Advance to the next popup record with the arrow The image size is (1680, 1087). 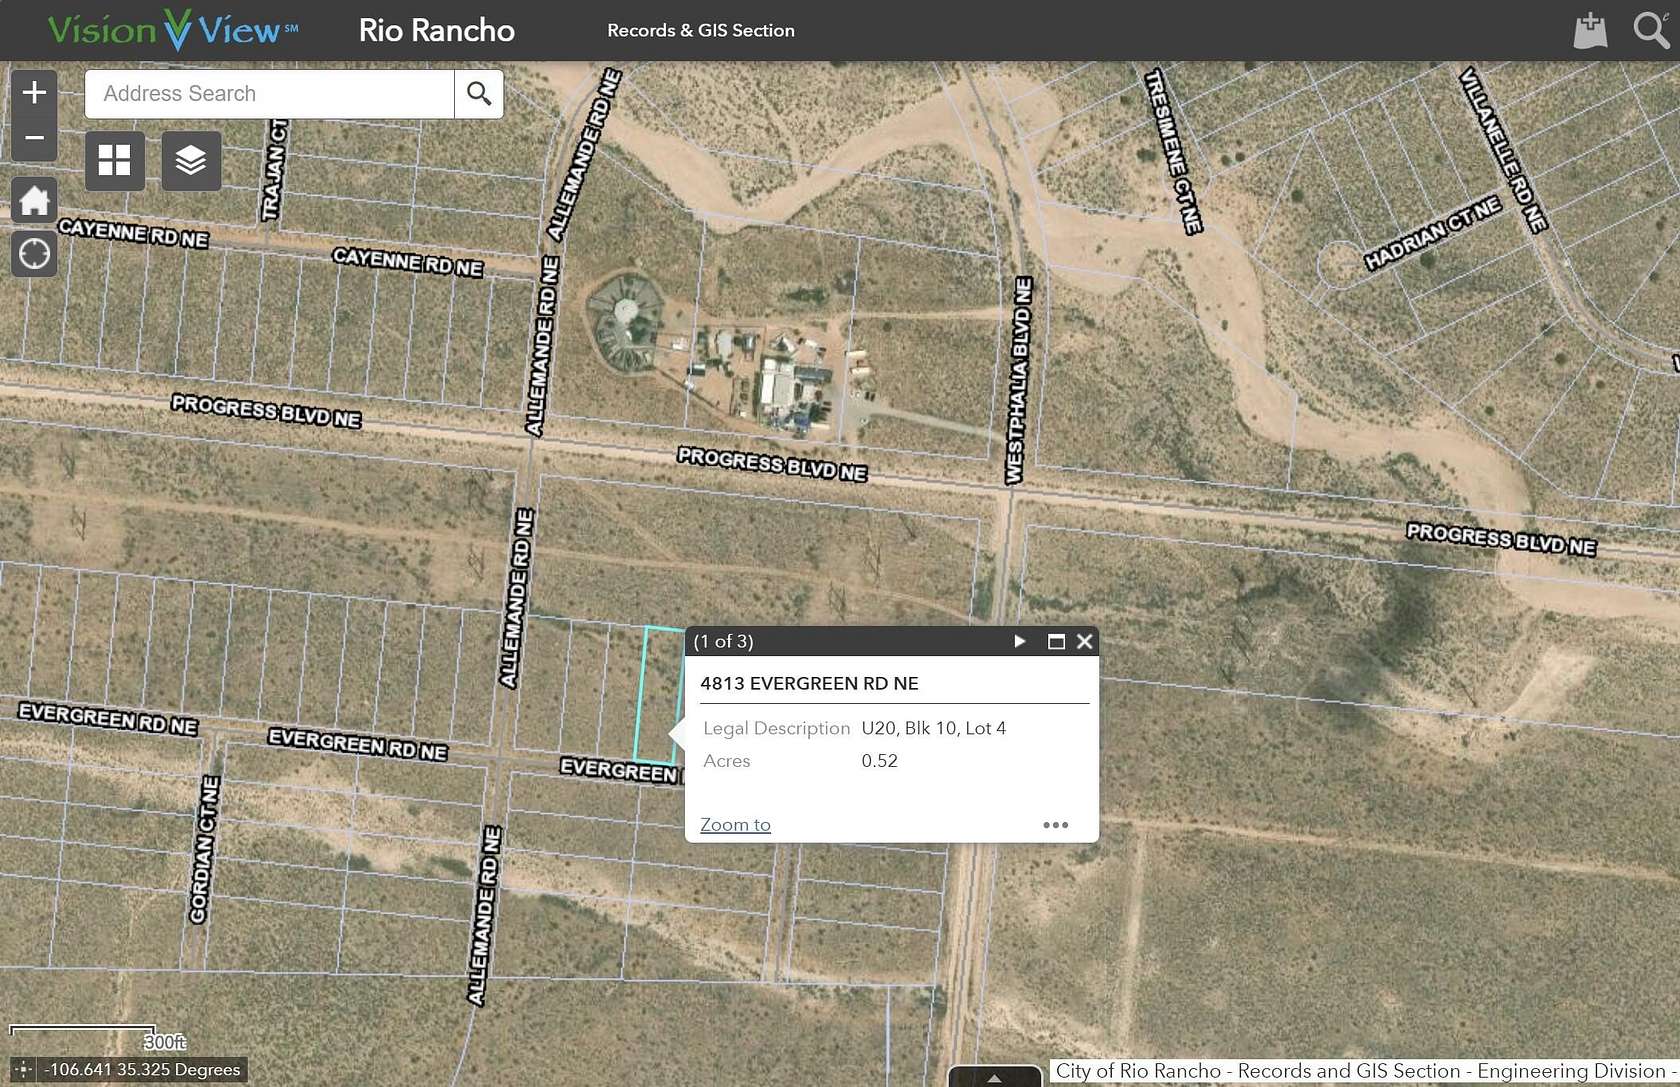[1019, 641]
